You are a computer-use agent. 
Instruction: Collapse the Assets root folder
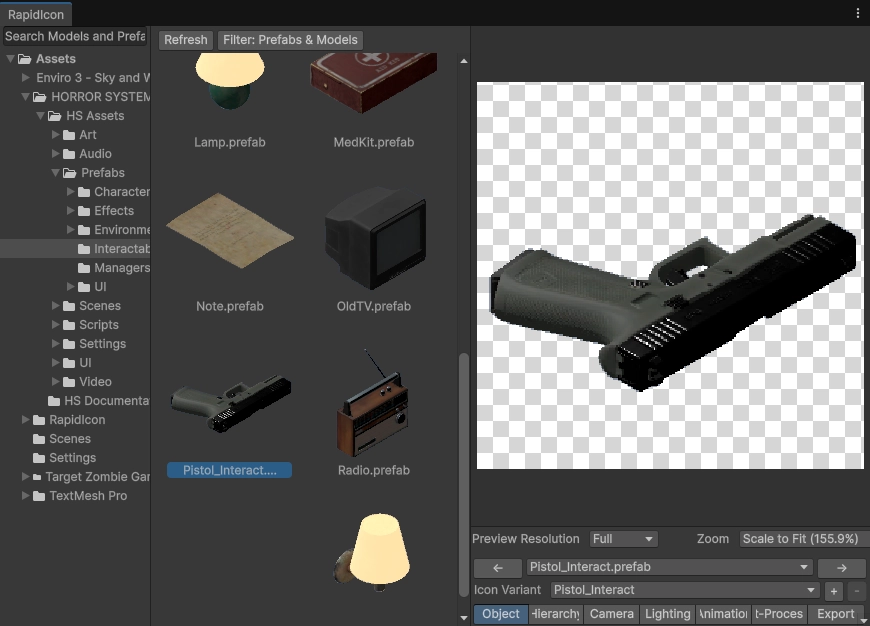click(x=10, y=58)
